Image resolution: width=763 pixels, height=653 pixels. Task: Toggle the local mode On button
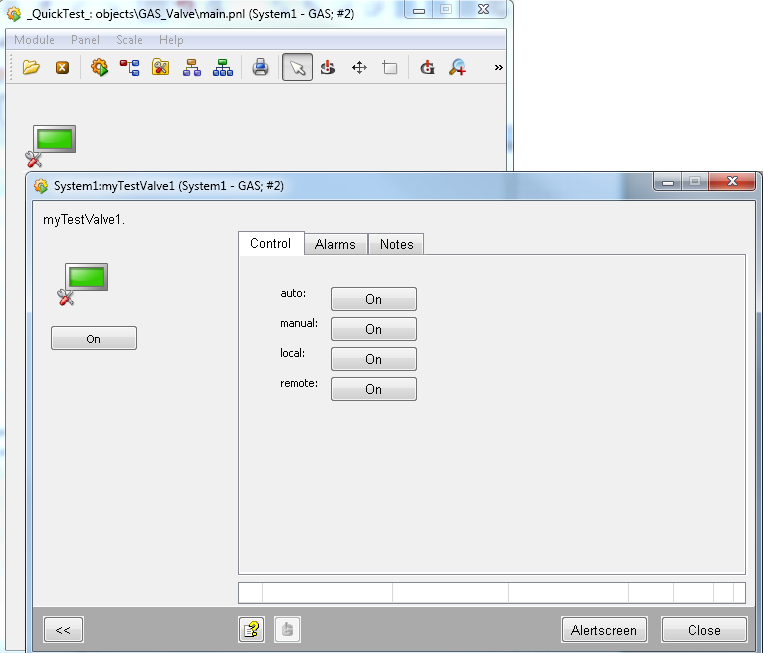point(373,359)
